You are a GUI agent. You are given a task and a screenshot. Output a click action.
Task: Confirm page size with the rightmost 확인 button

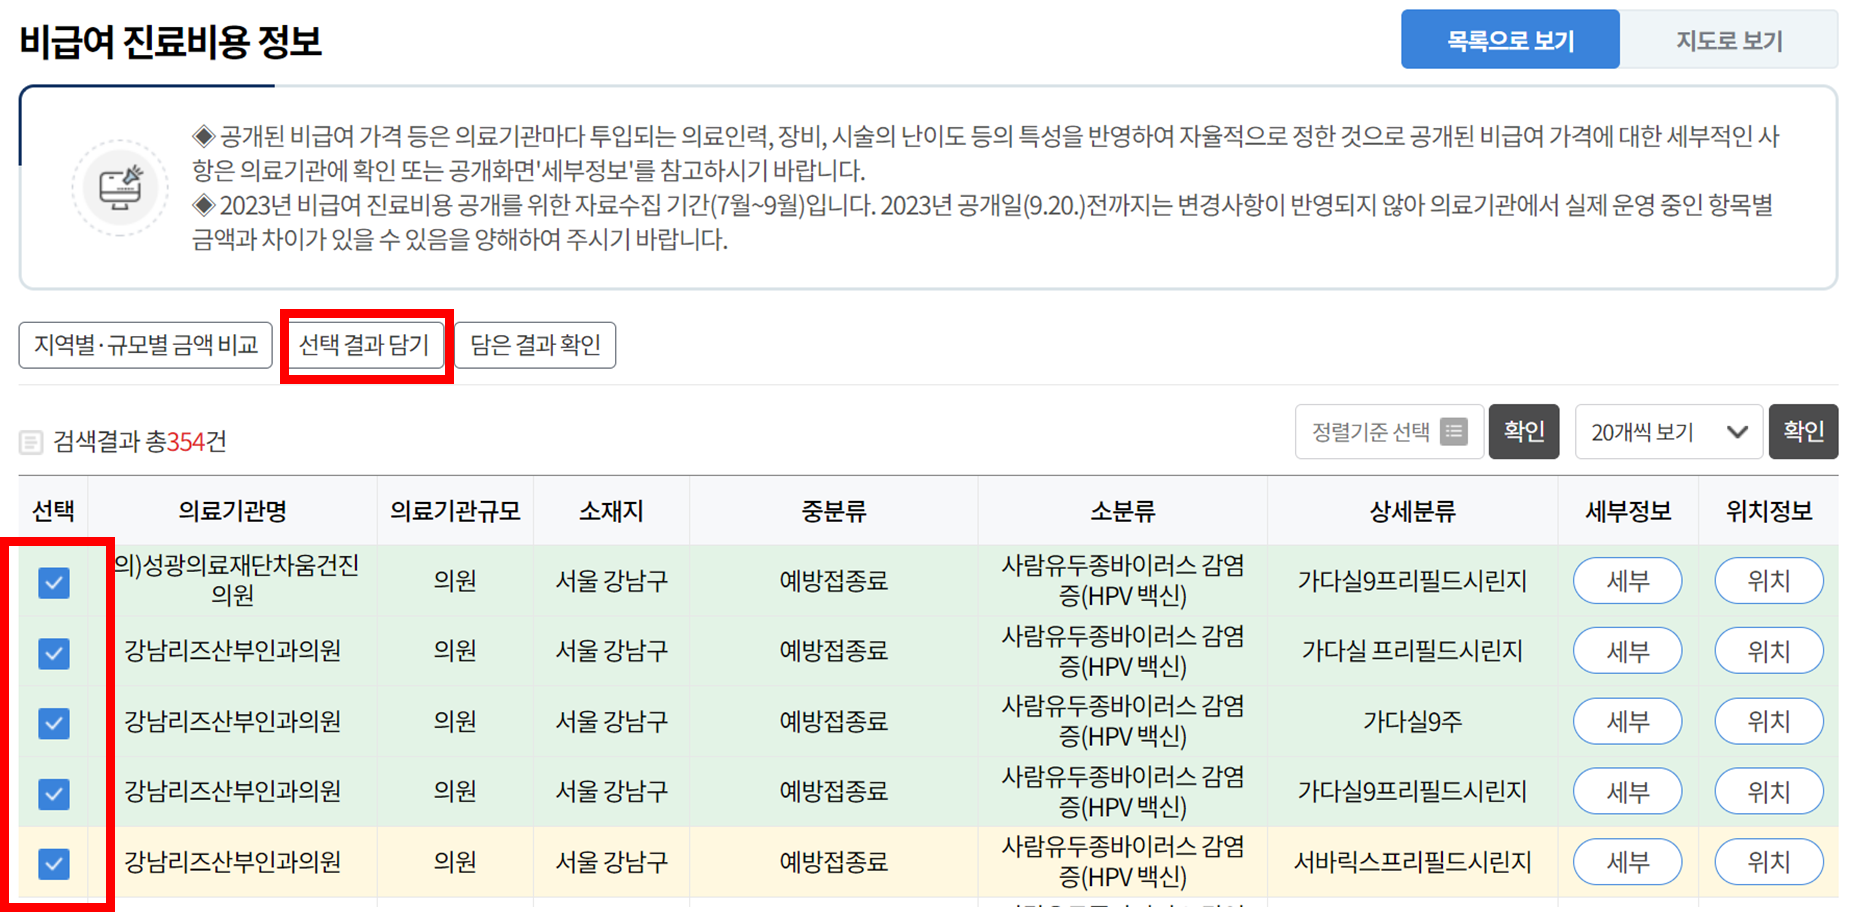[1803, 431]
